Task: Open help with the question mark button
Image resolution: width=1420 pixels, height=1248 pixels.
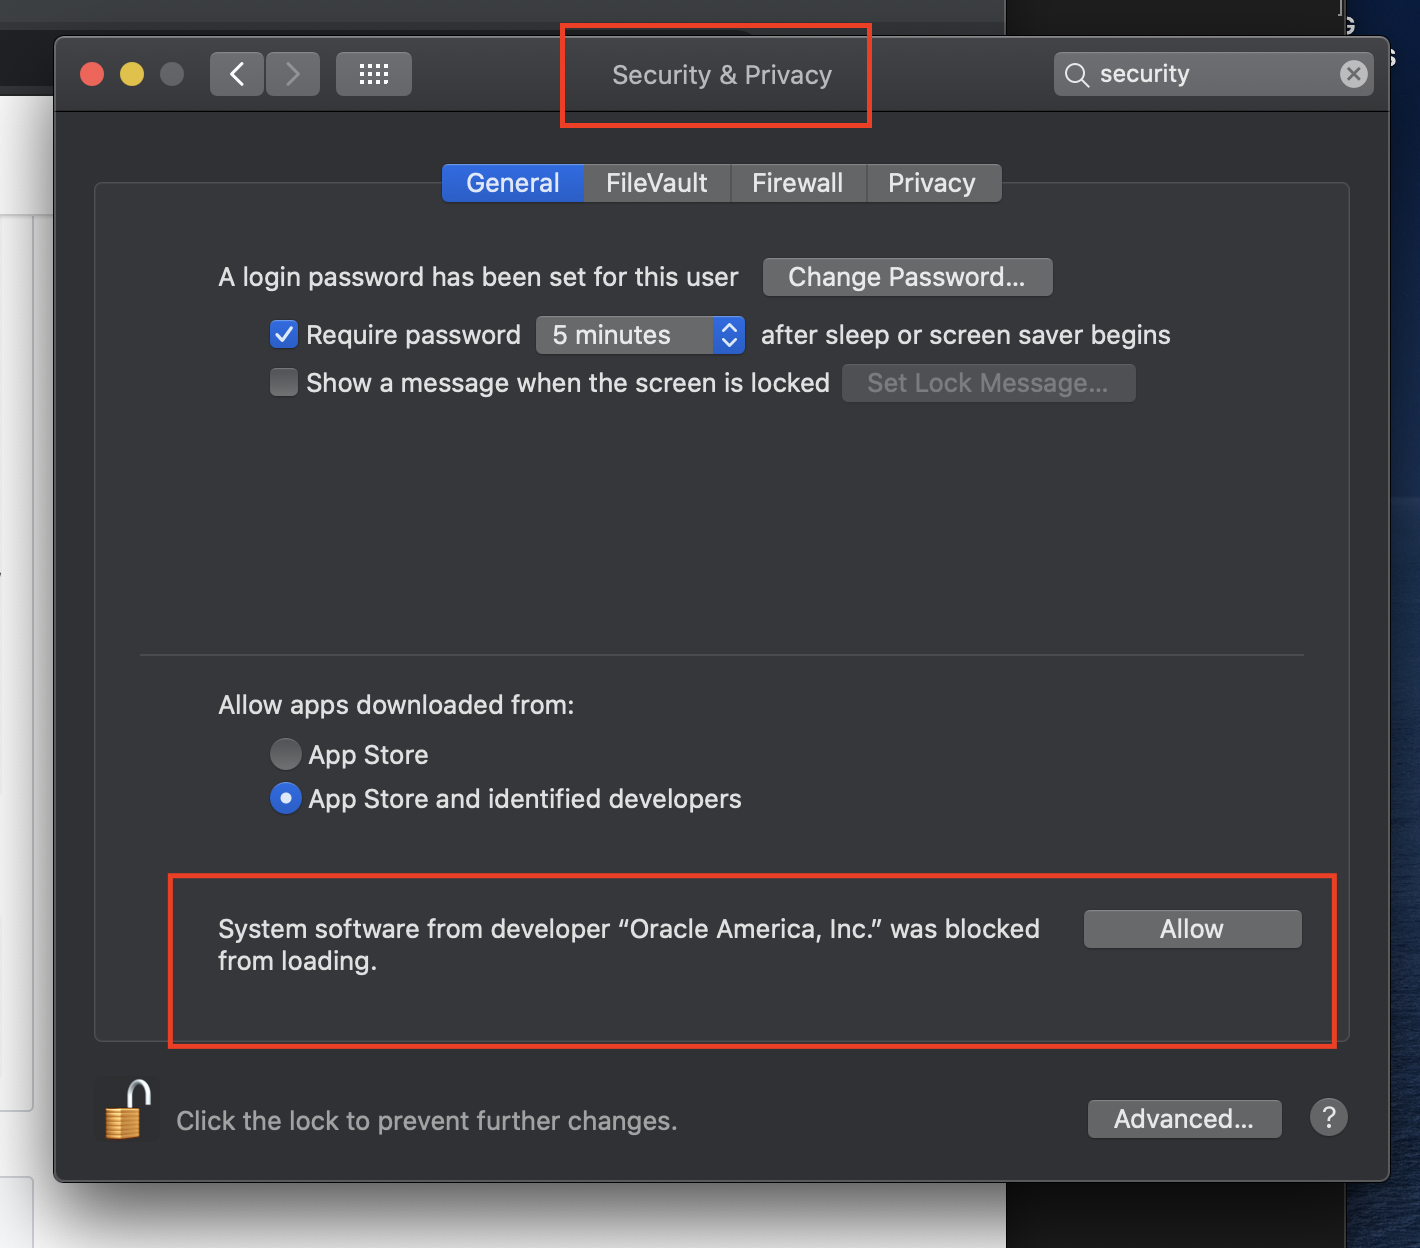Action: pos(1328,1117)
